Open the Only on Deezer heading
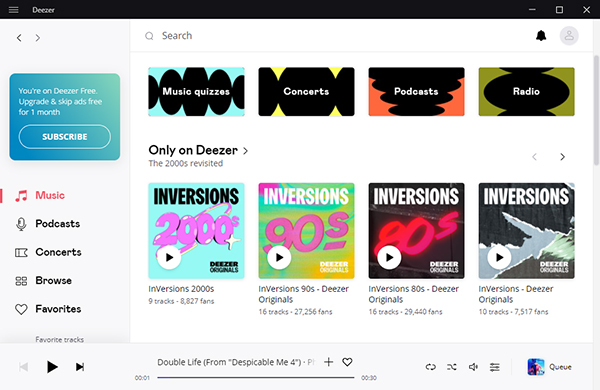 (x=193, y=150)
